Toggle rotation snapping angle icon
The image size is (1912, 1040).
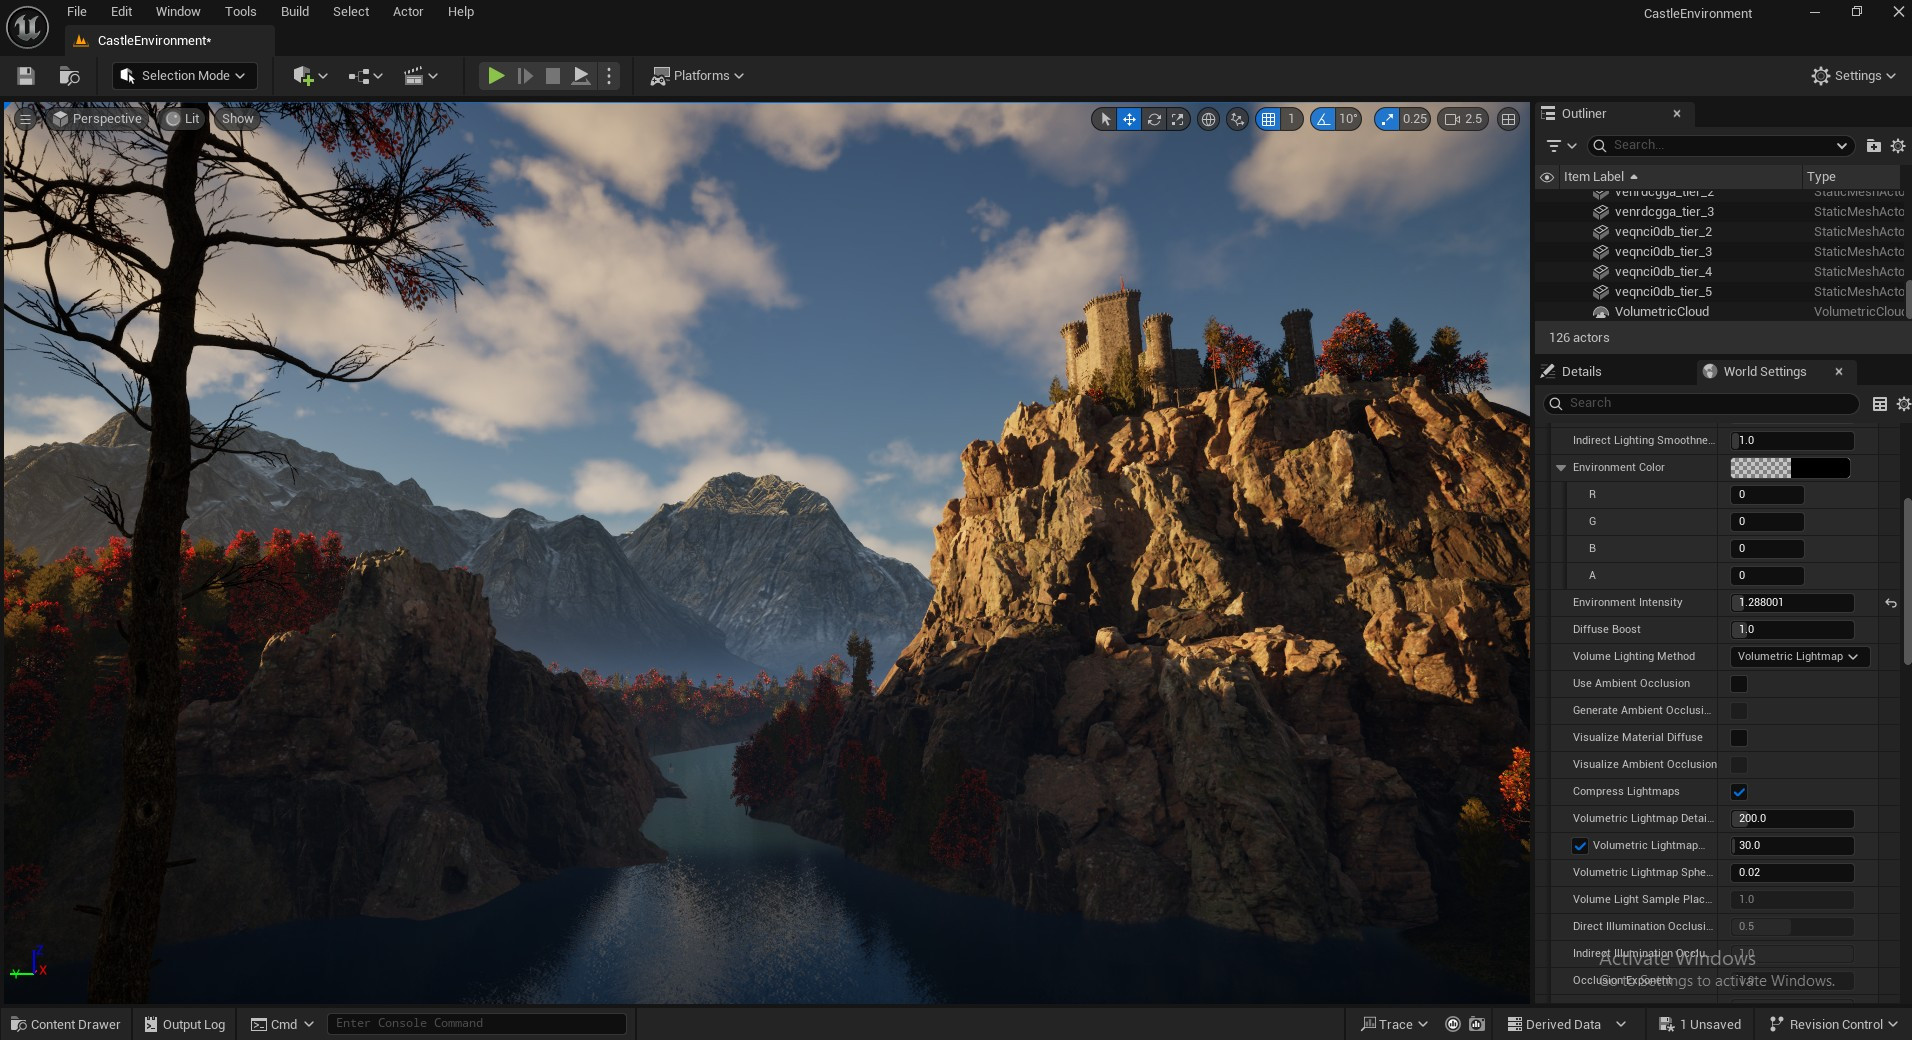click(1323, 119)
